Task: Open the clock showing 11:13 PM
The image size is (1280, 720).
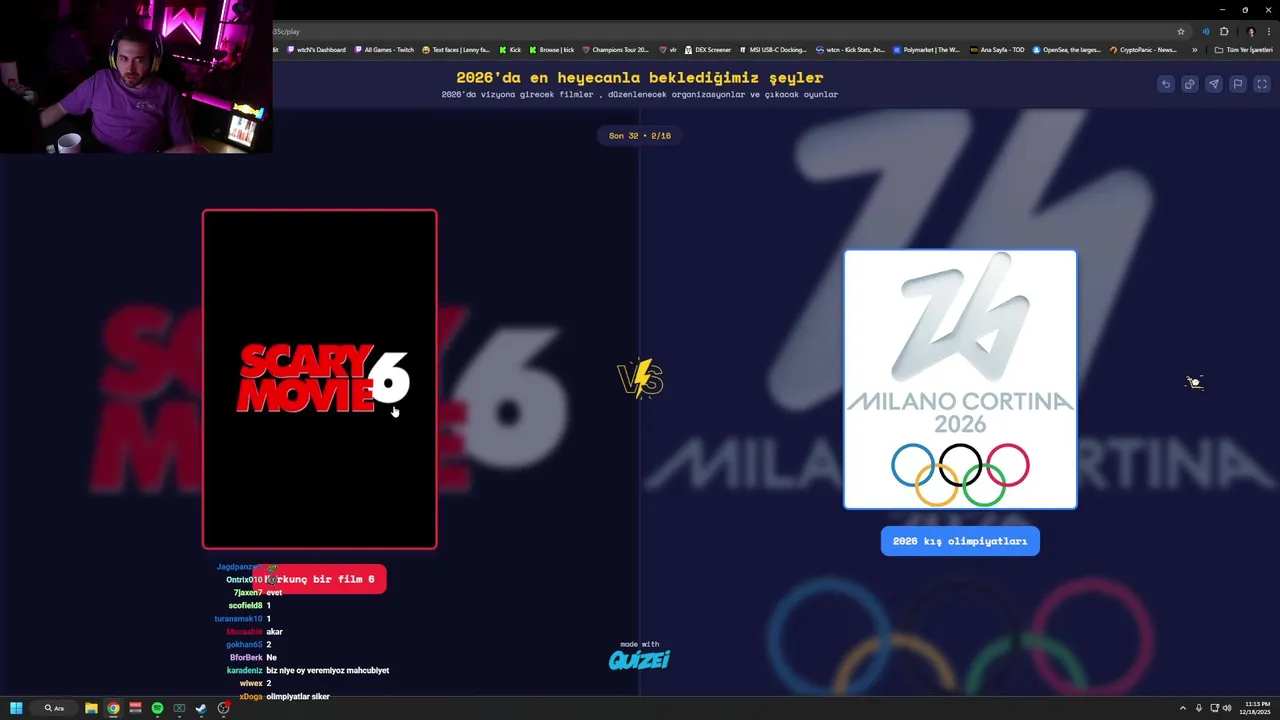Action: click(1254, 708)
